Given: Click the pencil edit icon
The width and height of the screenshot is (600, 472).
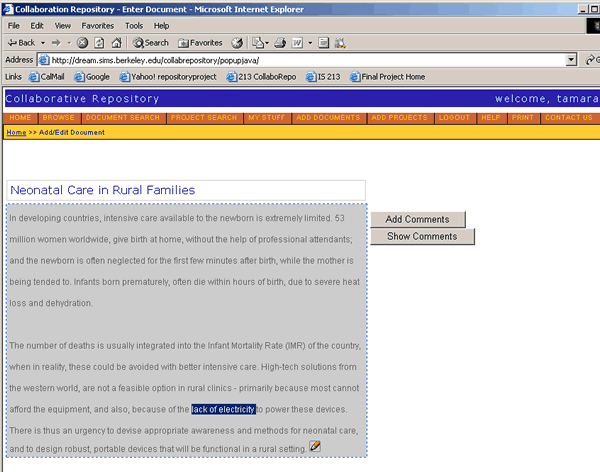Looking at the screenshot, I should (x=315, y=446).
